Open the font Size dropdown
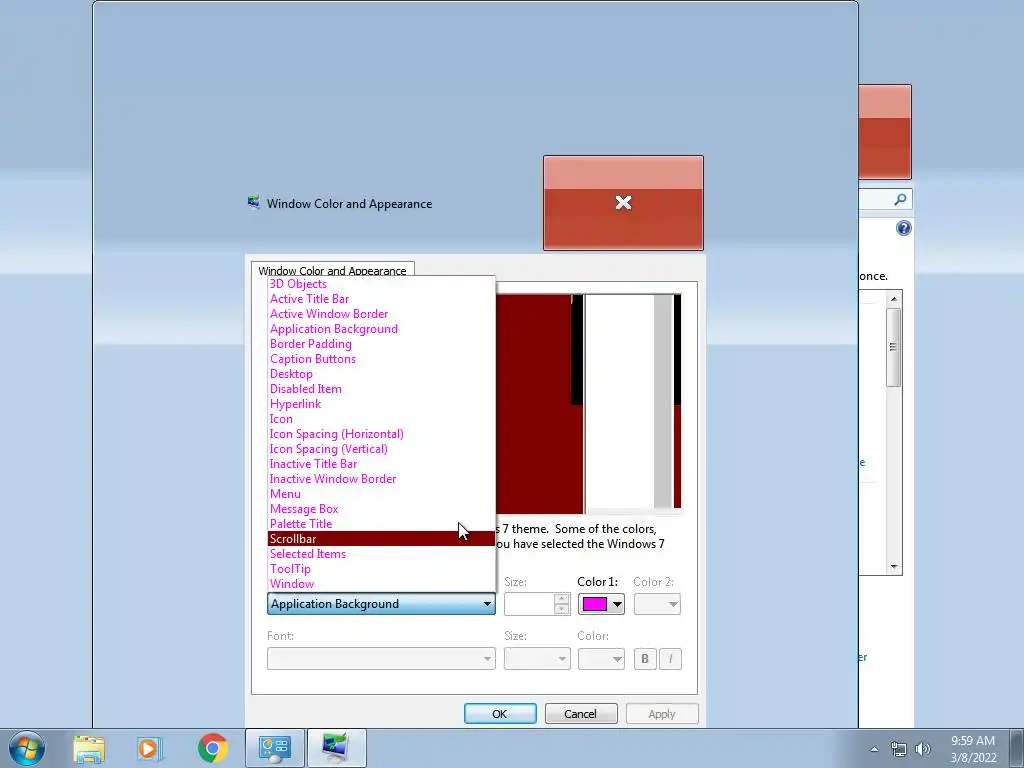1024x768 pixels. pos(536,658)
